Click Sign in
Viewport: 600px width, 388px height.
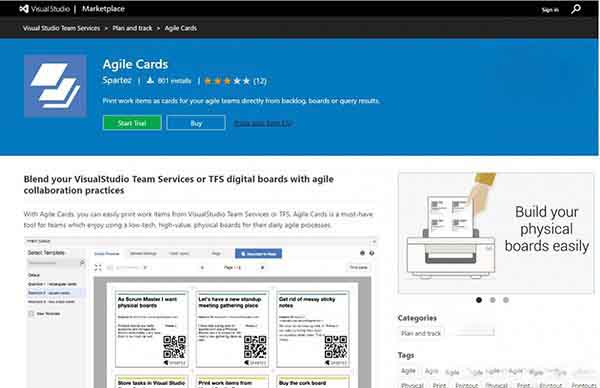[x=550, y=10]
